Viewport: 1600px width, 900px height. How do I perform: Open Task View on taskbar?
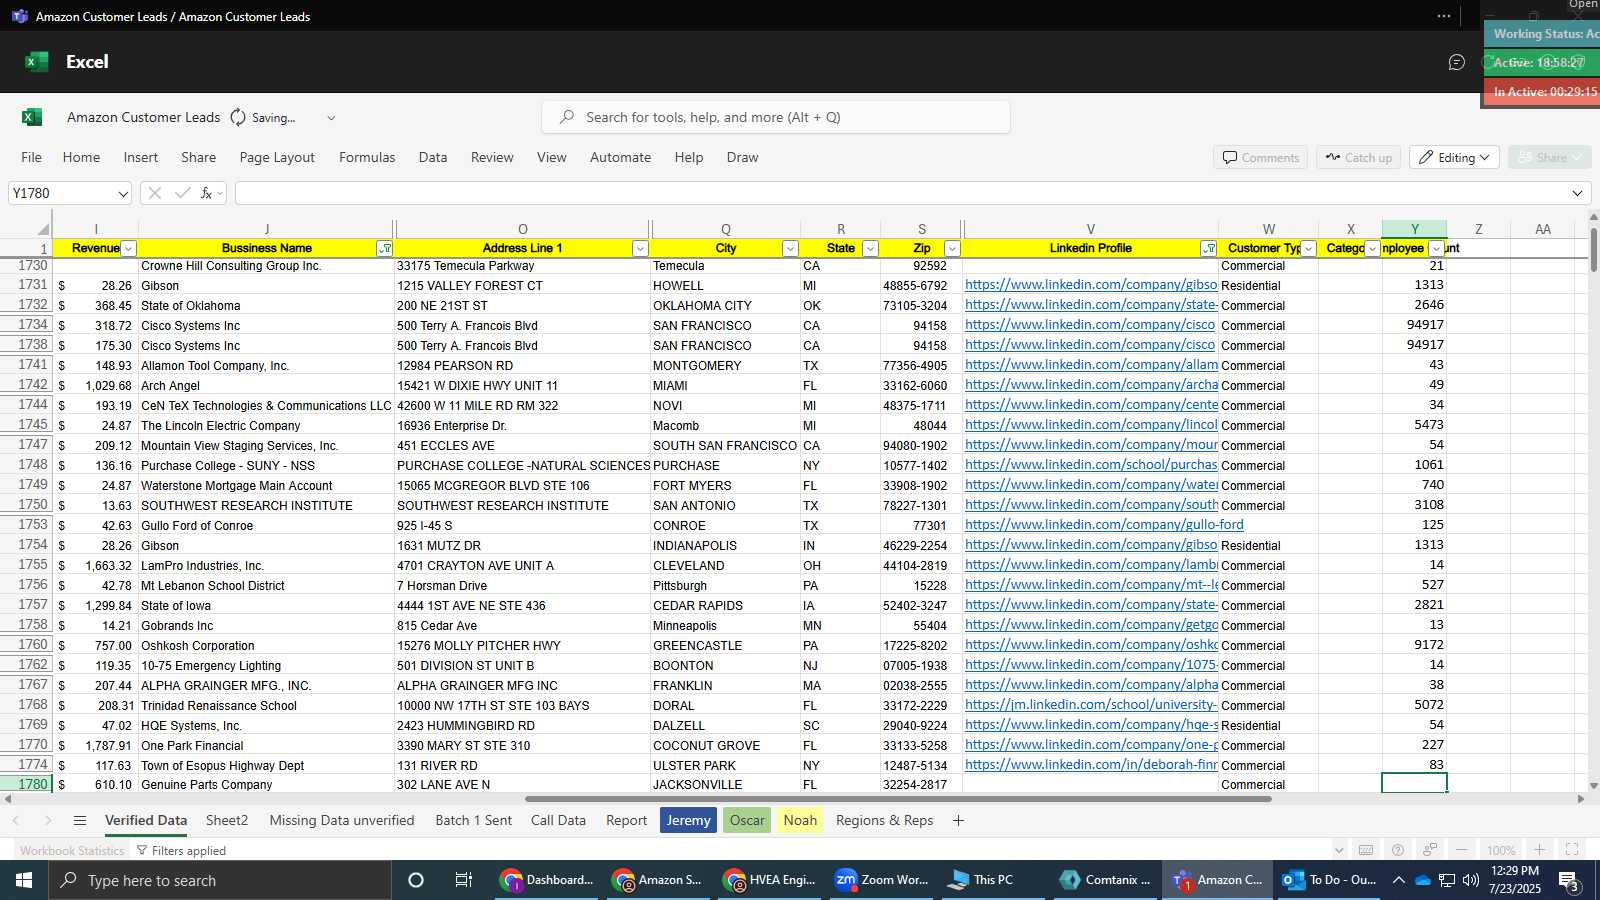tap(464, 880)
